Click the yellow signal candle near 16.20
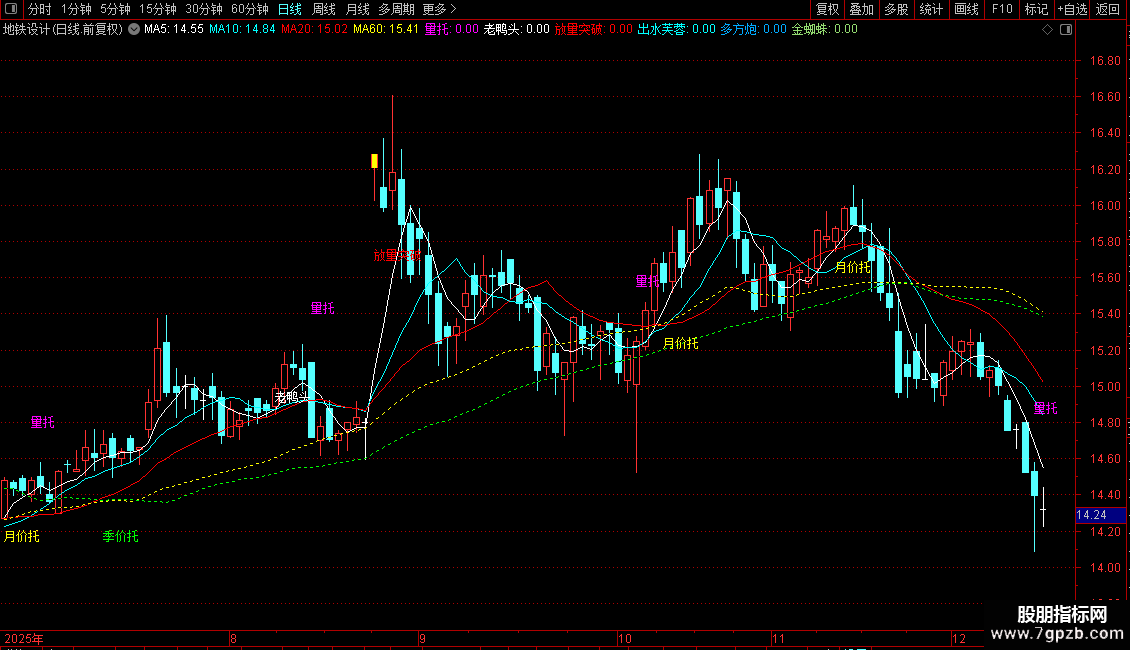This screenshot has width=1130, height=650. pos(374,161)
